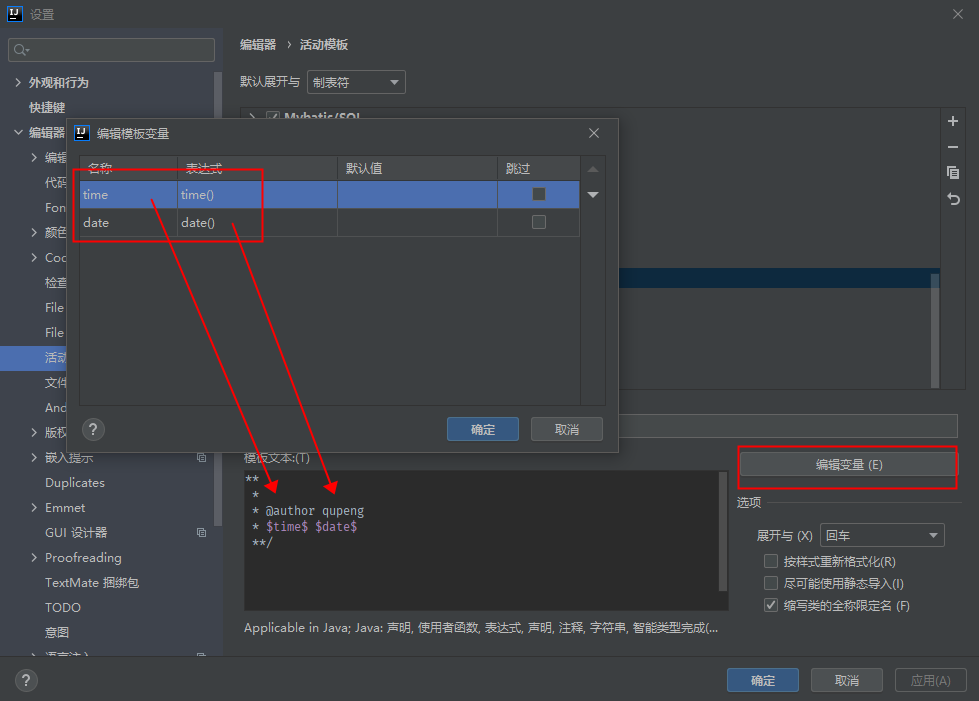Open 默认展开与 制表符 dropdown

[x=356, y=82]
